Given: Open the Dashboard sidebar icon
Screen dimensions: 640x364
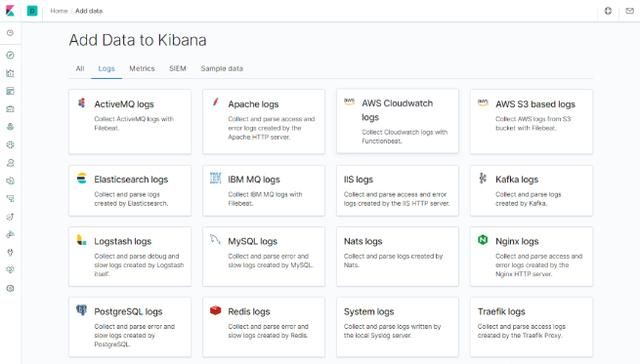Looking at the screenshot, I should 10,91.
